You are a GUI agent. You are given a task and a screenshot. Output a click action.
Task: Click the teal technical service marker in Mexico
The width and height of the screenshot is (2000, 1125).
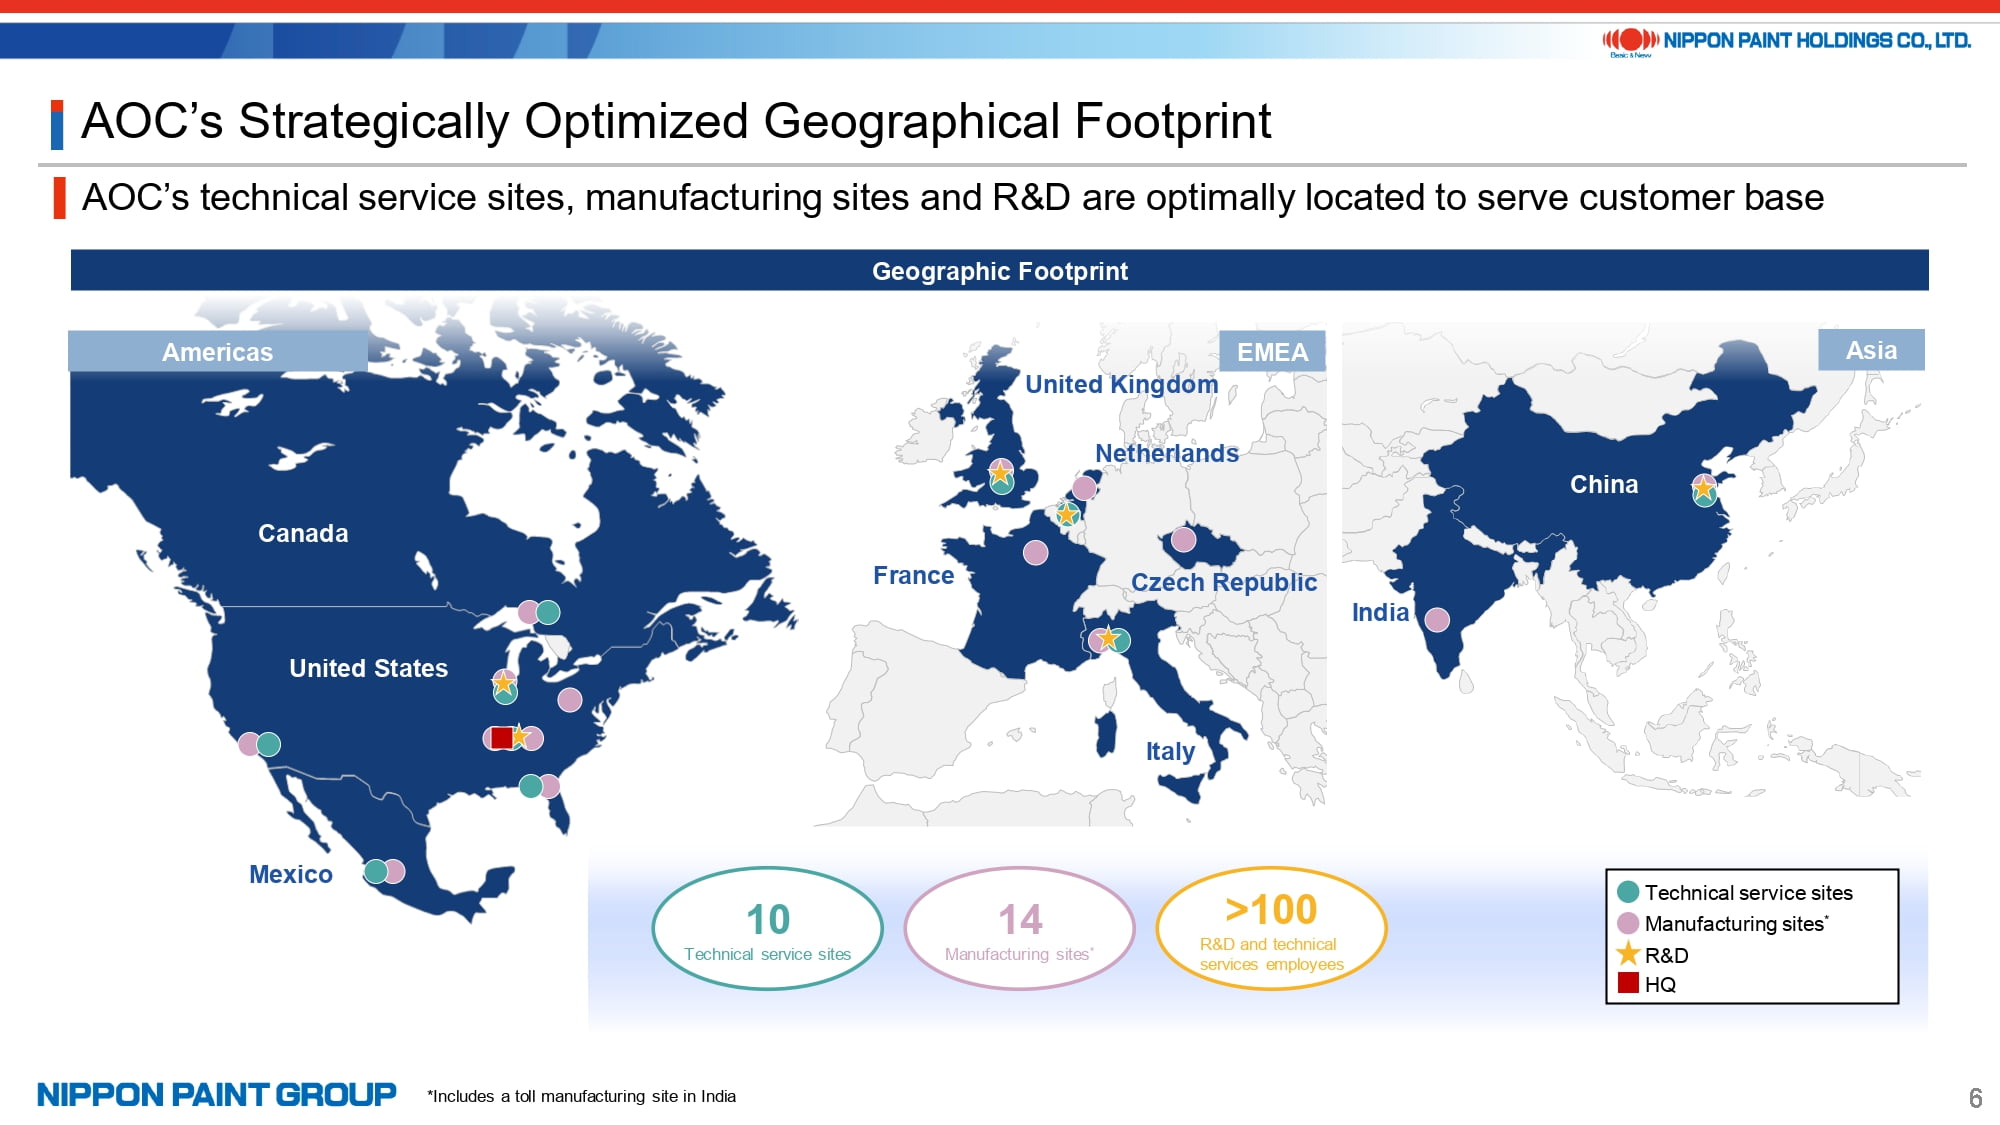[x=376, y=871]
